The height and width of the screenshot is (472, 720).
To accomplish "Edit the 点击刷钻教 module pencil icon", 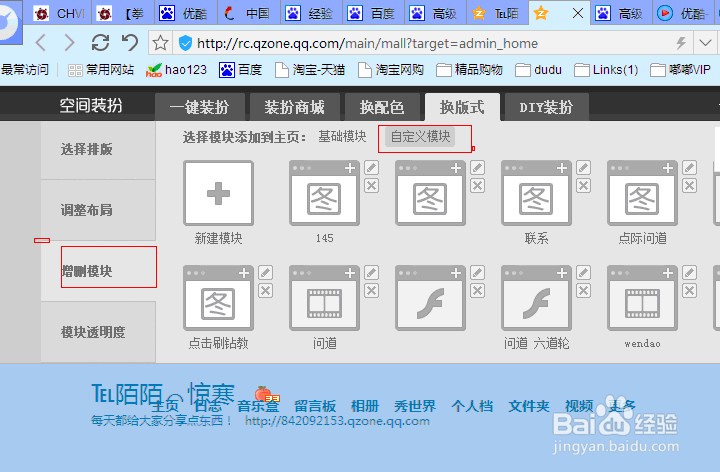I will coord(265,273).
